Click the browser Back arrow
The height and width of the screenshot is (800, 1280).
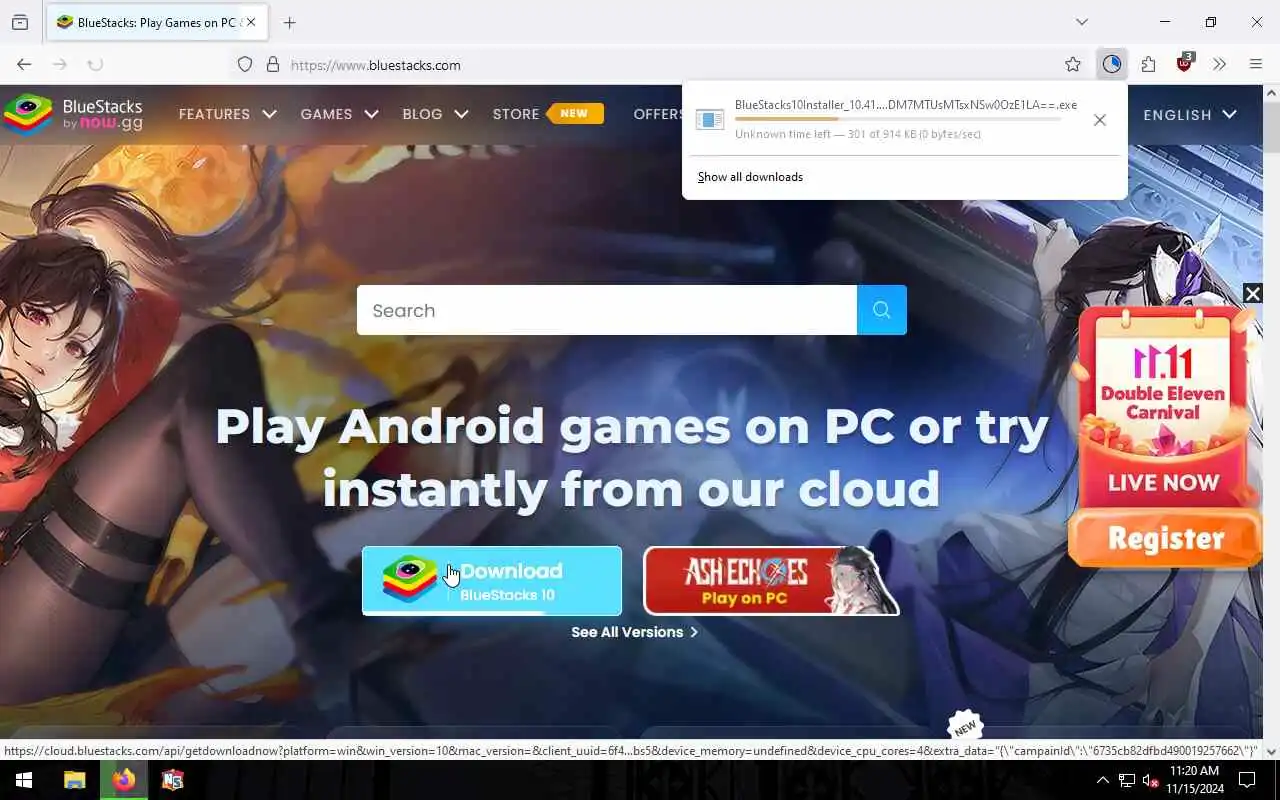pyautogui.click(x=24, y=64)
